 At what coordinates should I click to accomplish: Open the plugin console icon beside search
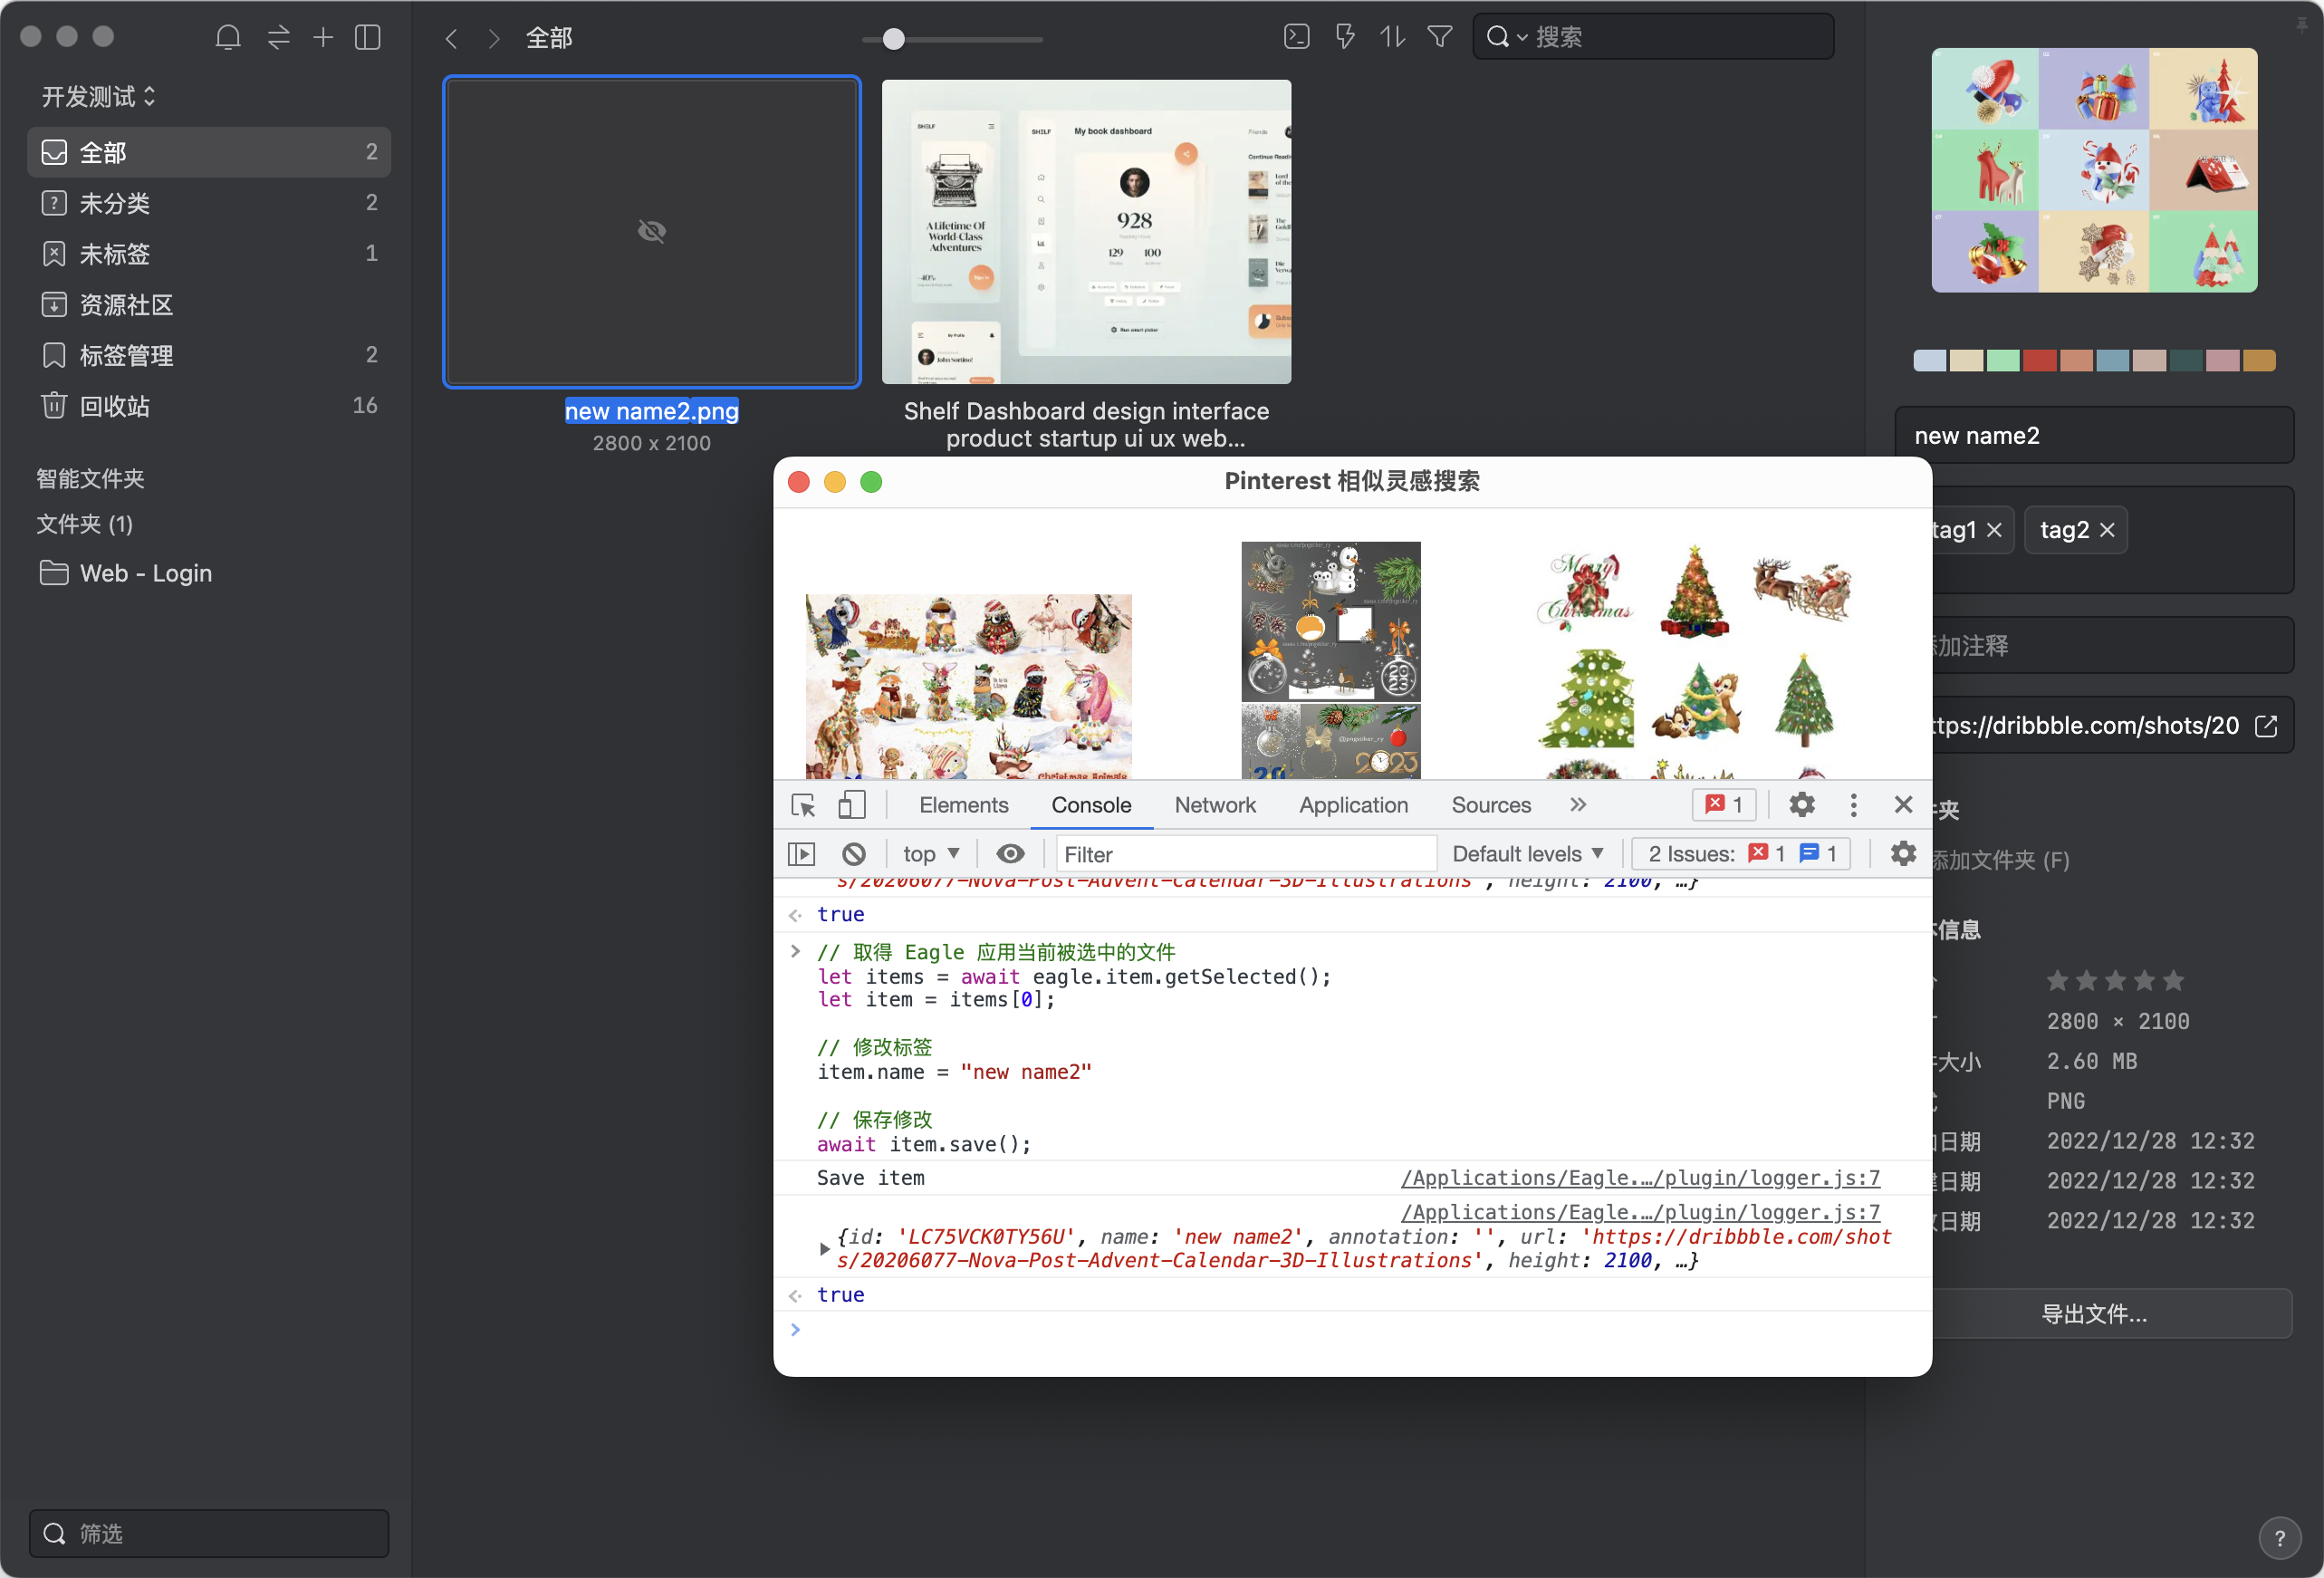pyautogui.click(x=1295, y=36)
